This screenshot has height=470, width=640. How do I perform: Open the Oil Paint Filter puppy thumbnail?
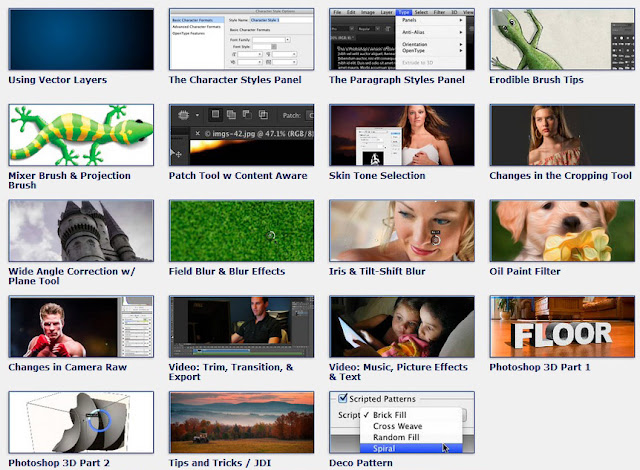tap(562, 231)
